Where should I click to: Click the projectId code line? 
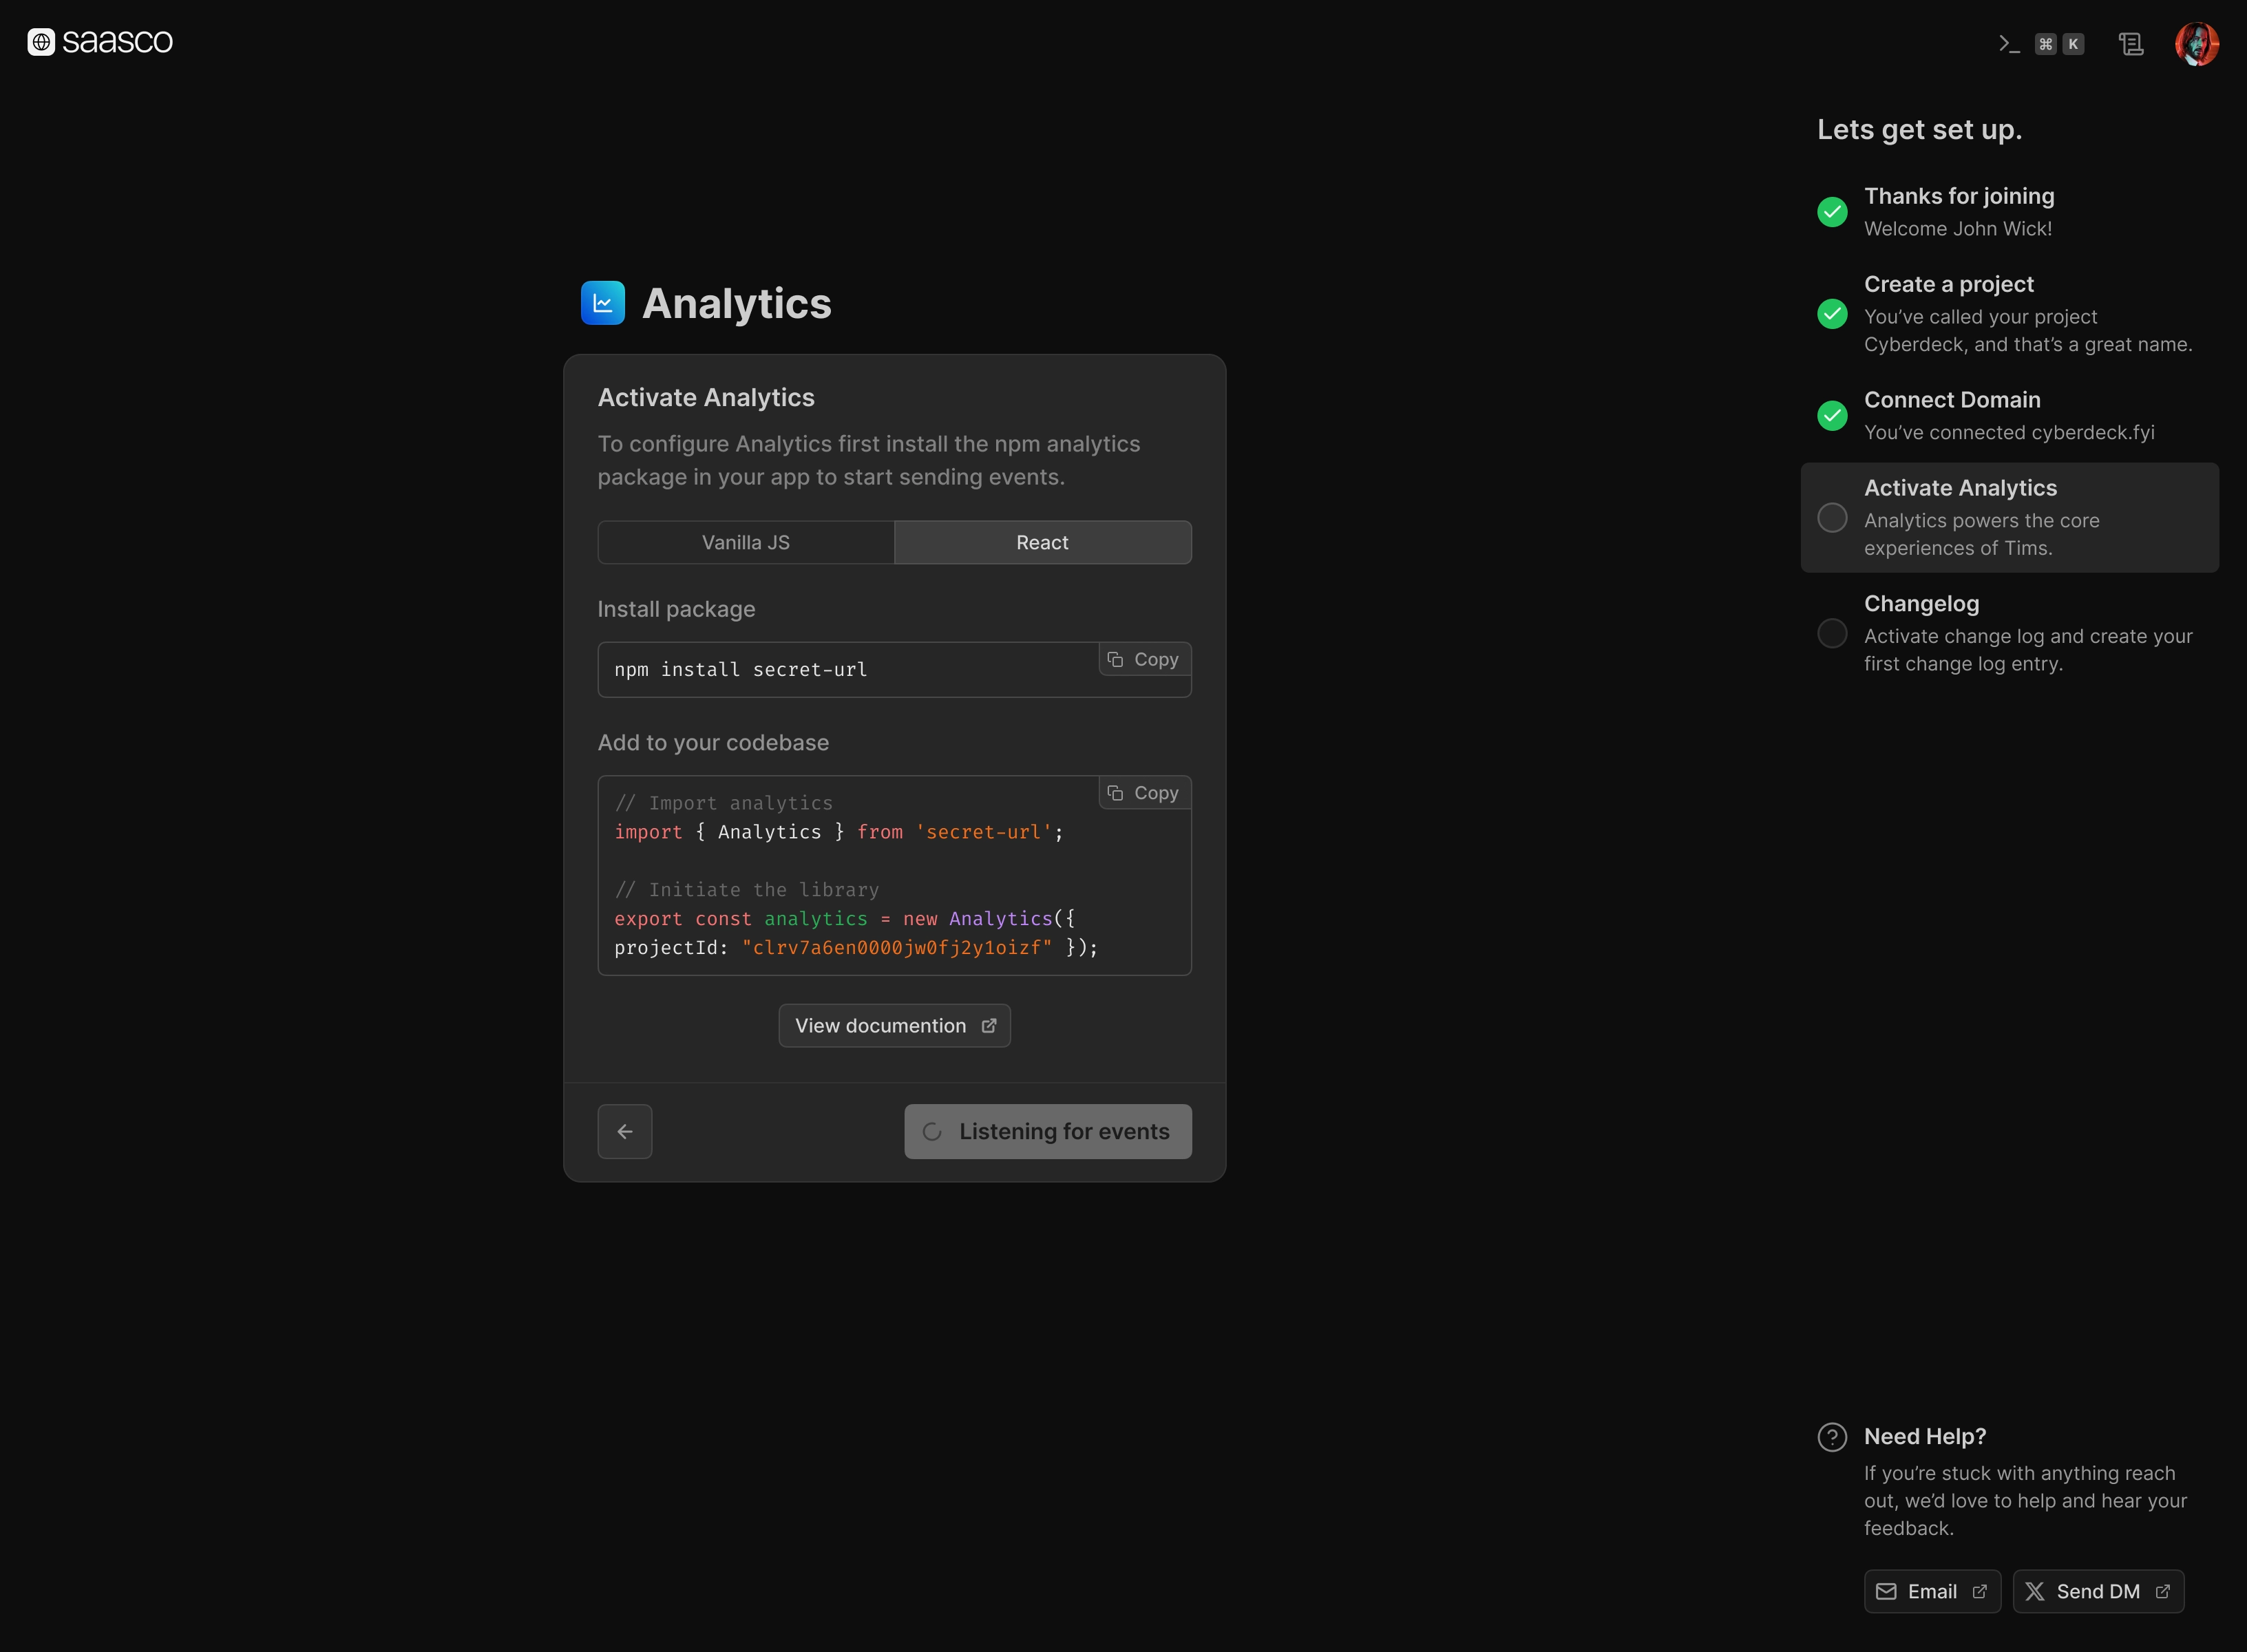856,947
